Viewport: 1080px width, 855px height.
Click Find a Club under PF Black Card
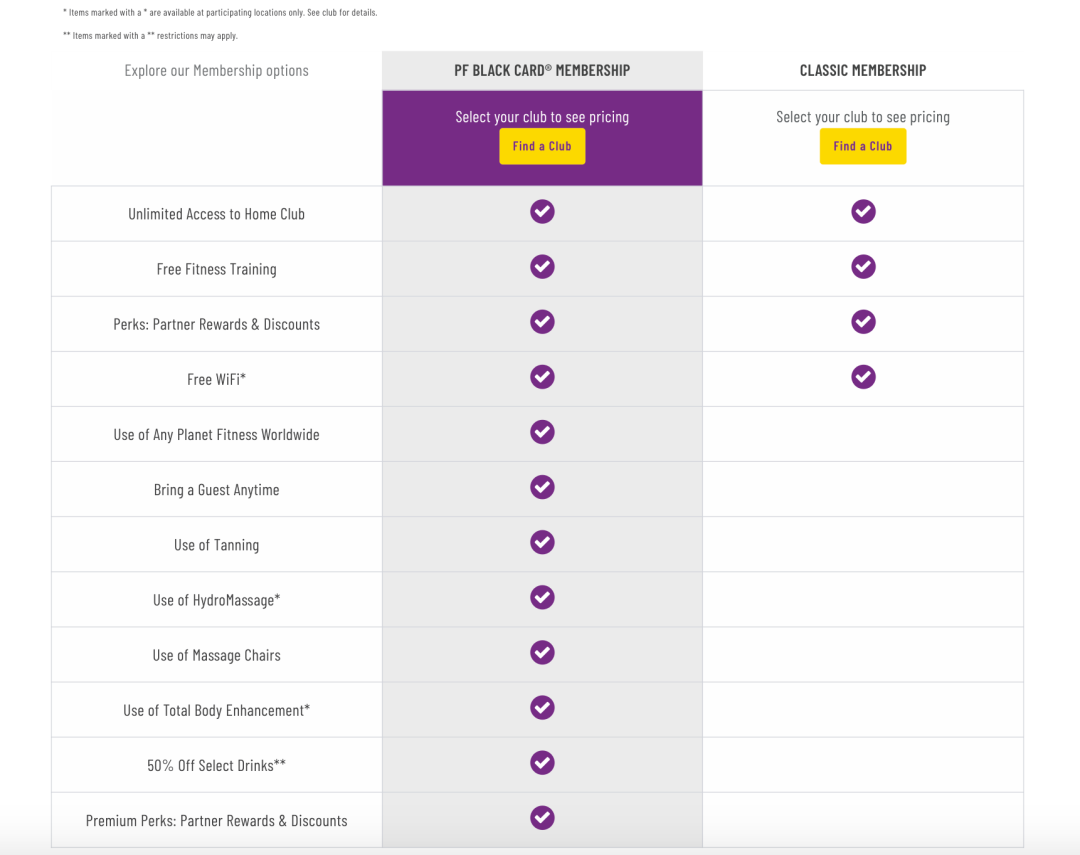542,146
